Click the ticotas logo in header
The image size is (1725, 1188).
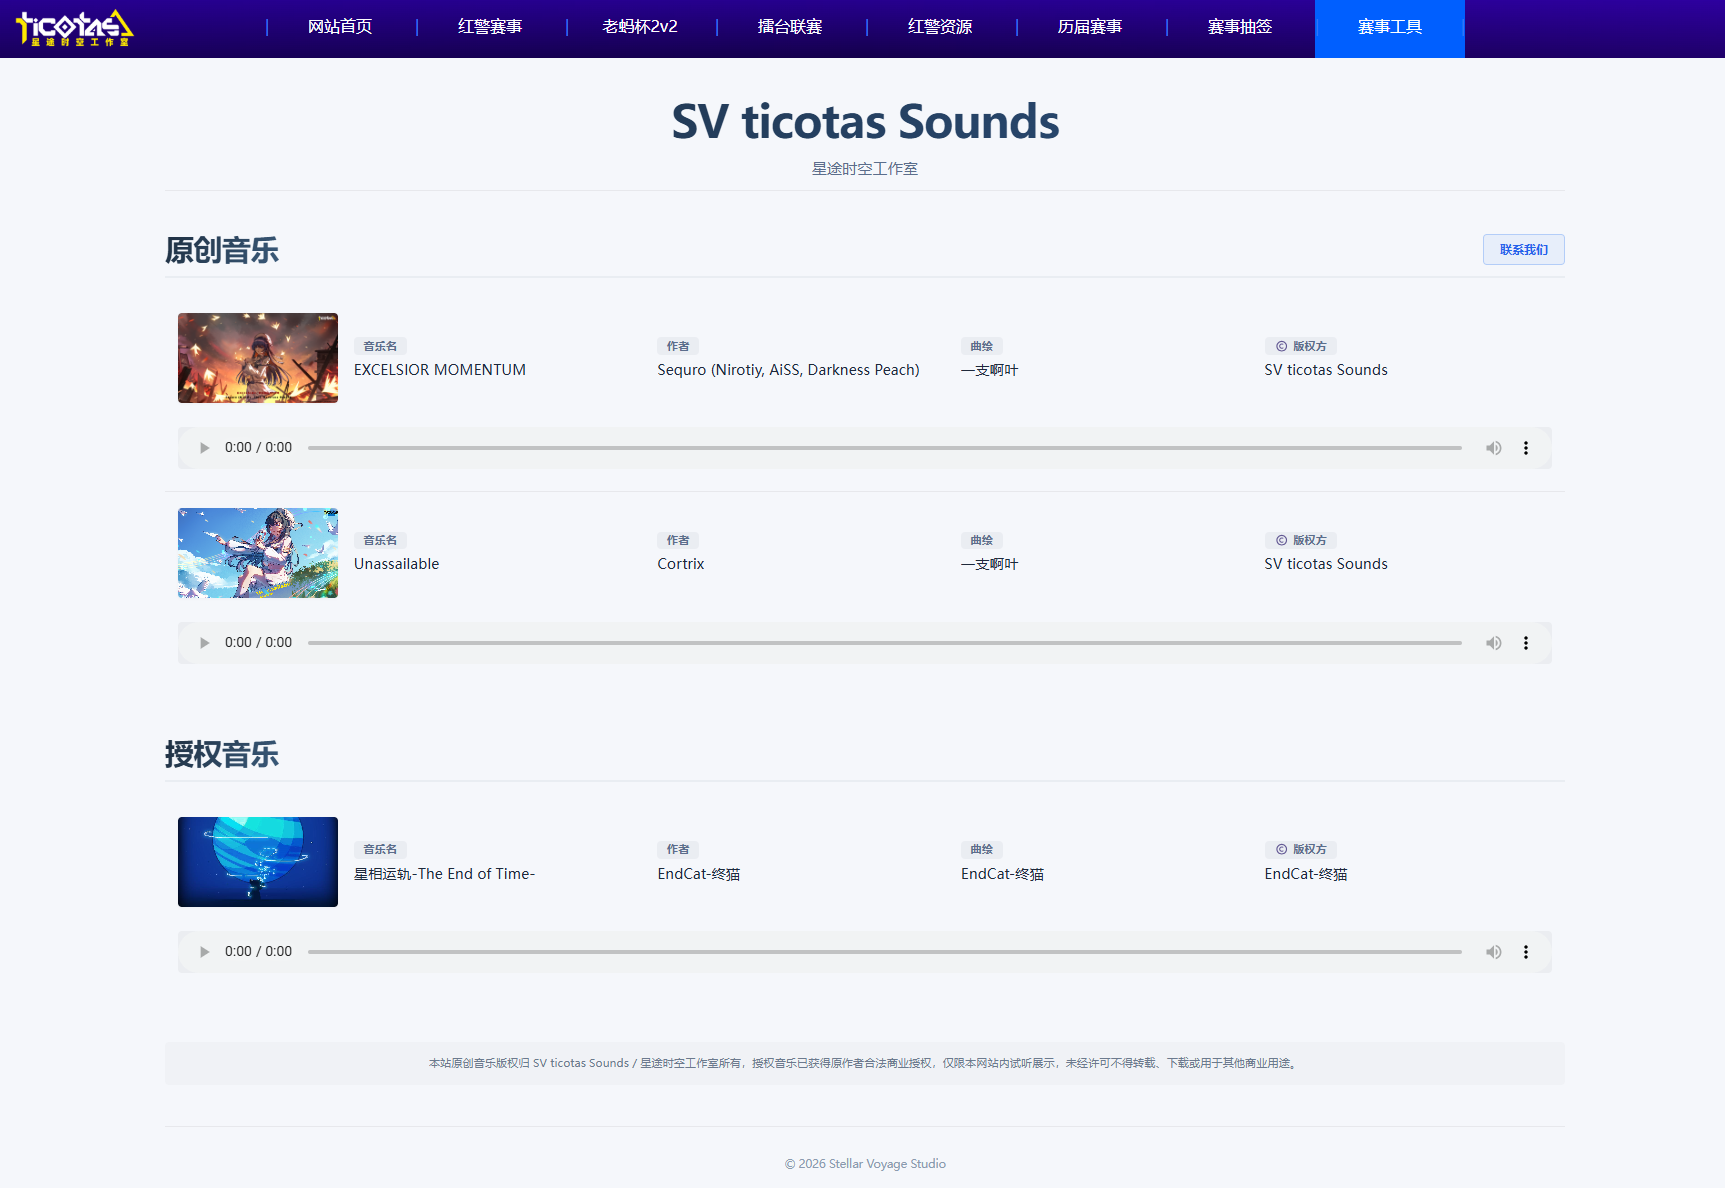point(75,28)
